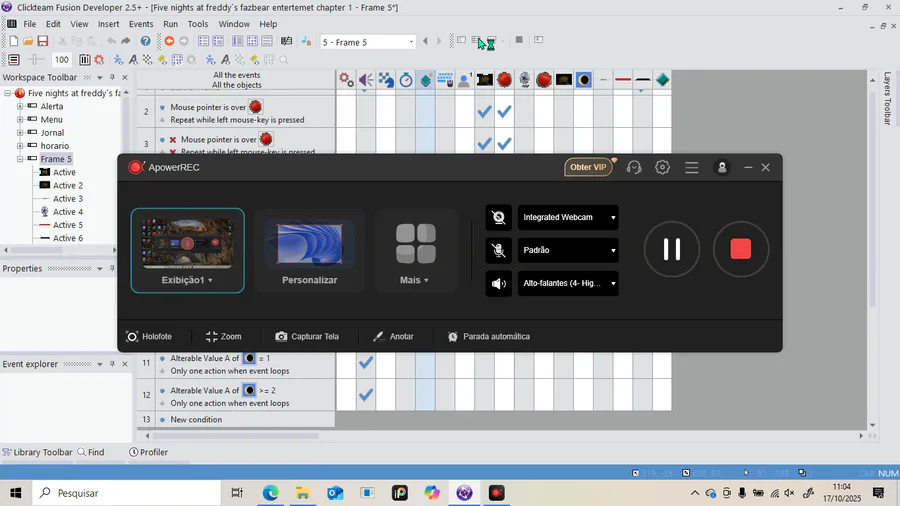Open the Padrão microphone dropdown
900x506 pixels.
[568, 250]
